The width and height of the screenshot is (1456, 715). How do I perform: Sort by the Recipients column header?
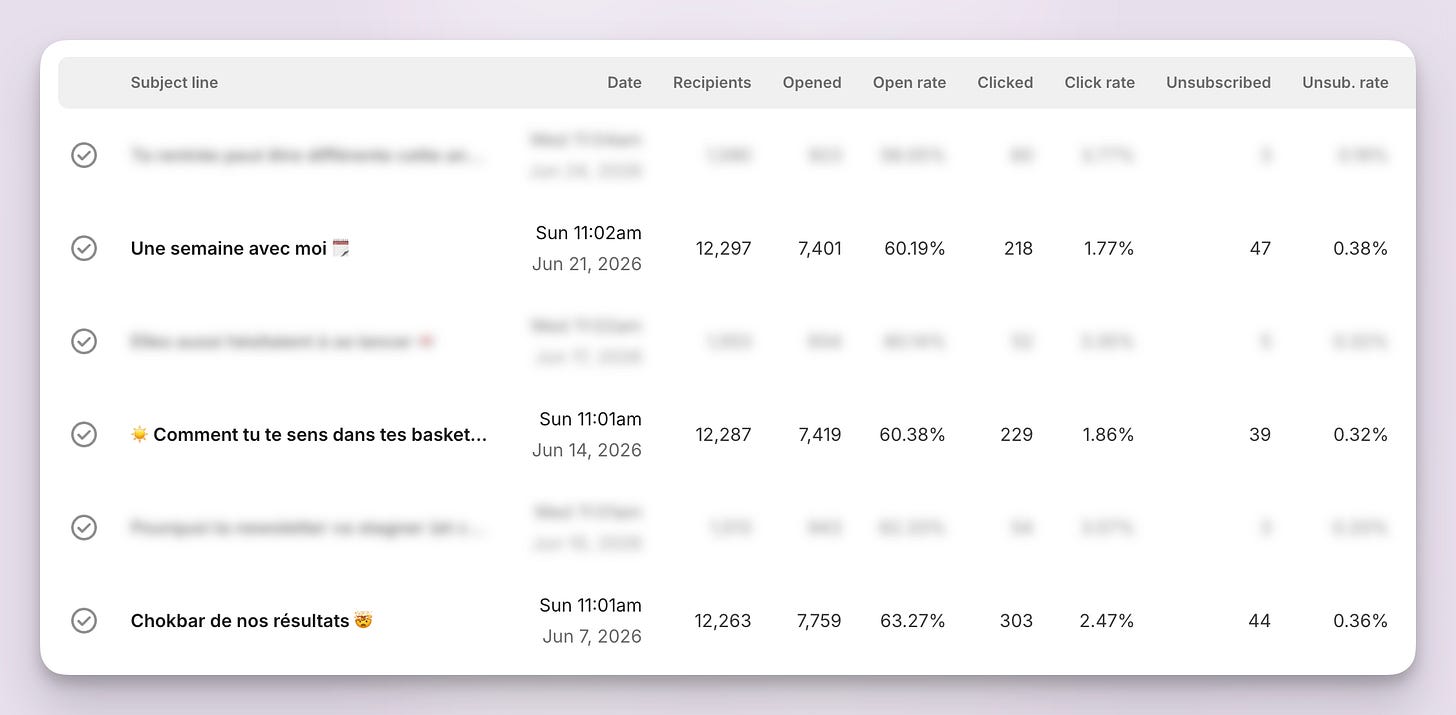pos(712,83)
